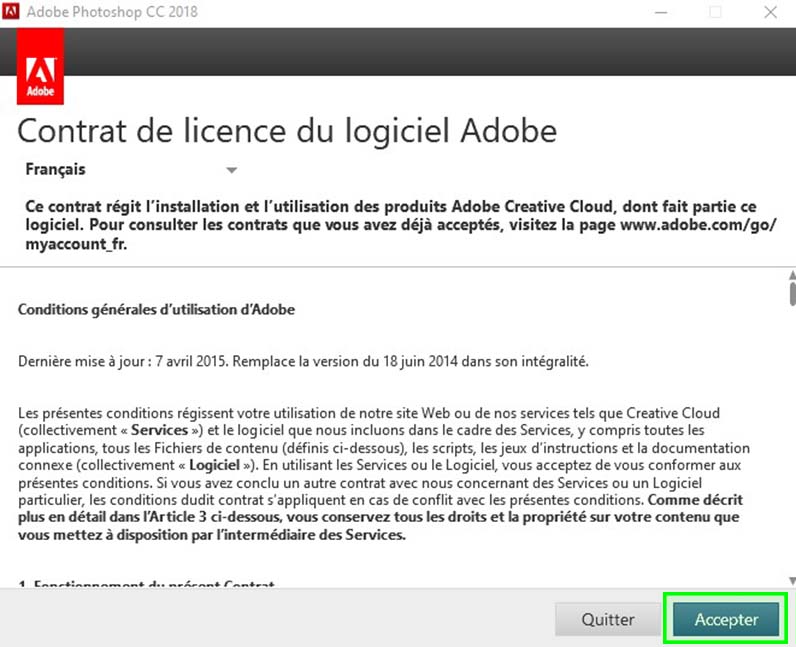Minimize the Photoshop installer window
796x647 pixels.
pyautogui.click(x=660, y=12)
